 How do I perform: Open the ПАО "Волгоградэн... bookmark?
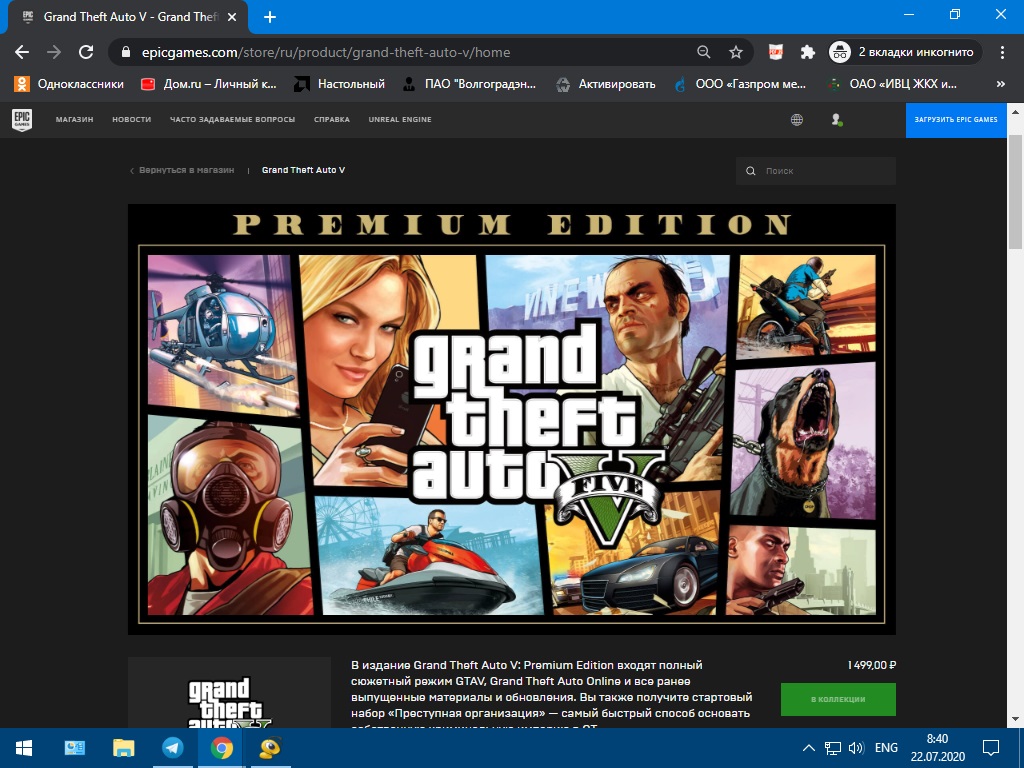tap(469, 84)
